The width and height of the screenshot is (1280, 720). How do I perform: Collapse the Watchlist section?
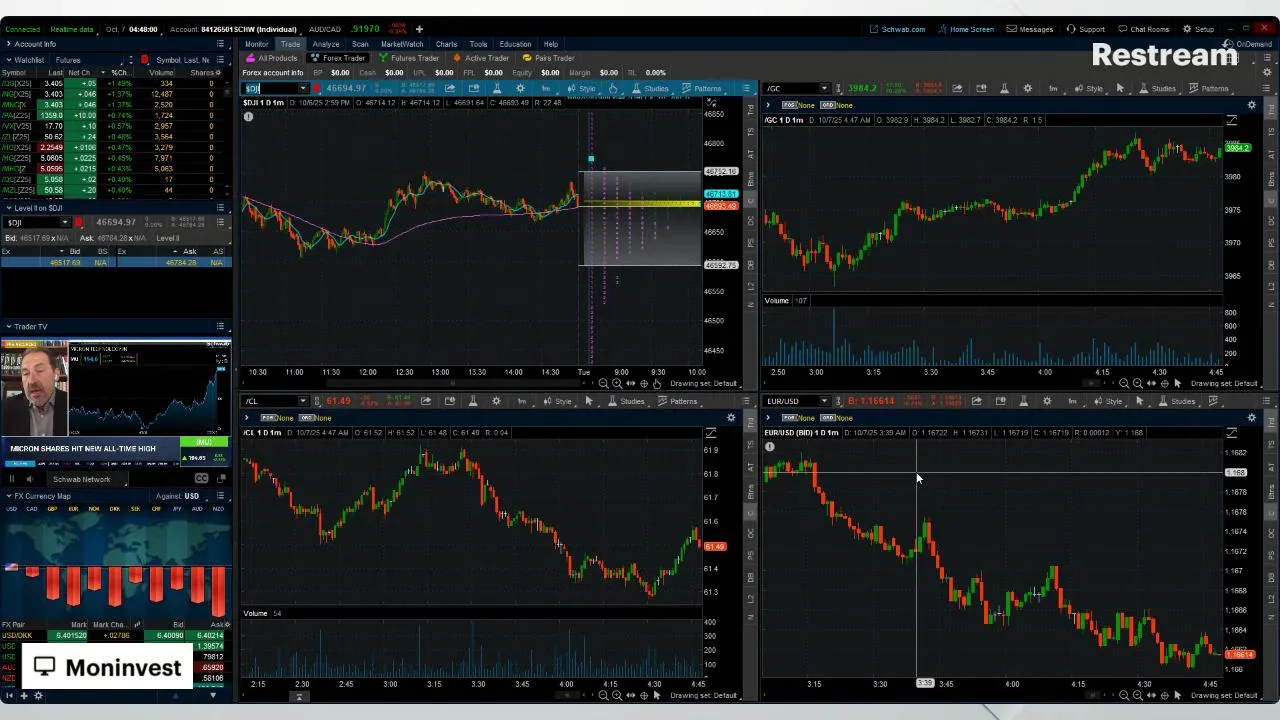pyautogui.click(x=8, y=60)
